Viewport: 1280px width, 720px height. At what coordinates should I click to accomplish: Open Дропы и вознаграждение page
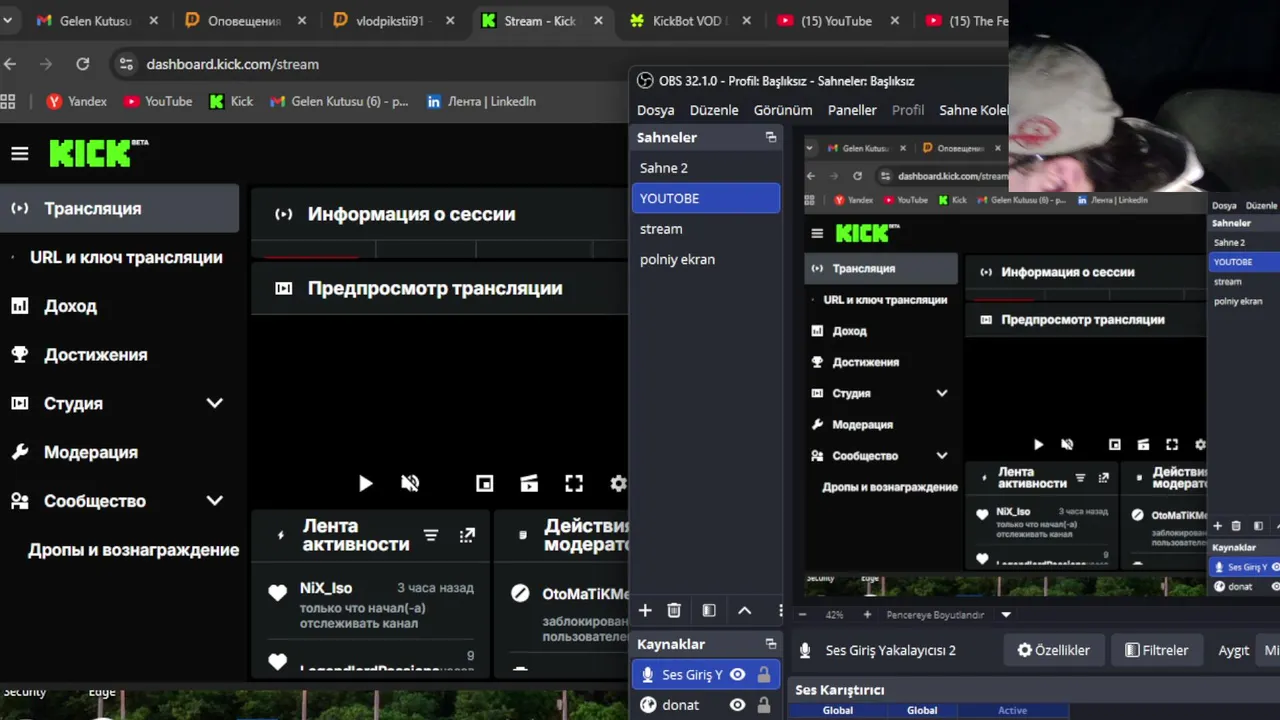pyautogui.click(x=133, y=550)
